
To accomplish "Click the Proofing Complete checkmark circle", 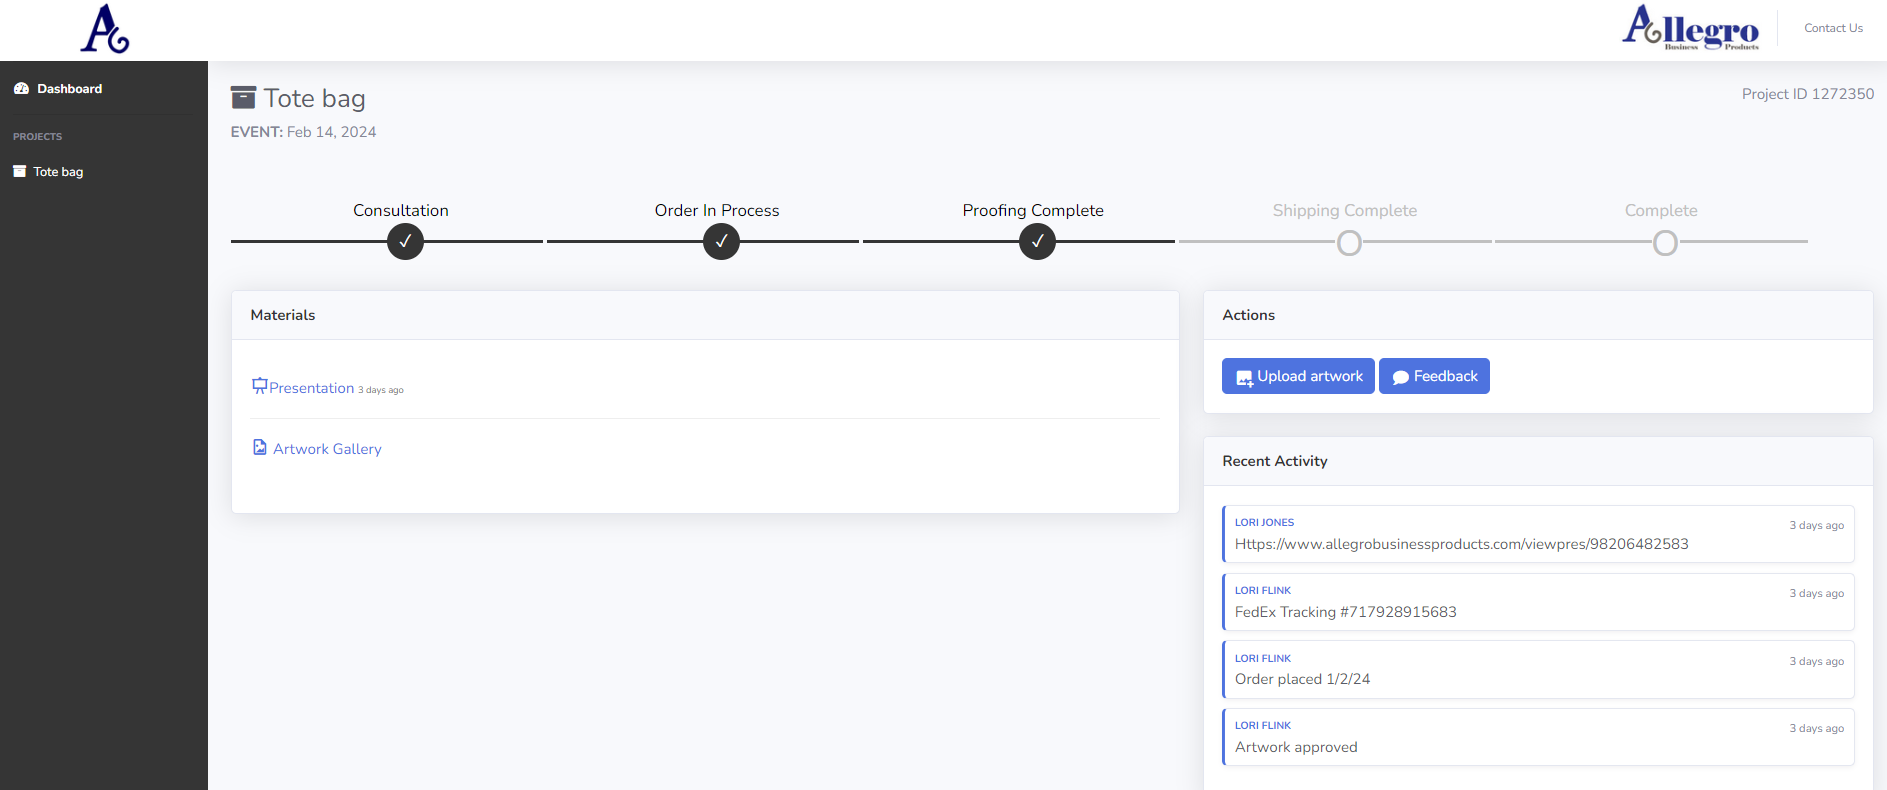I will [1037, 242].
